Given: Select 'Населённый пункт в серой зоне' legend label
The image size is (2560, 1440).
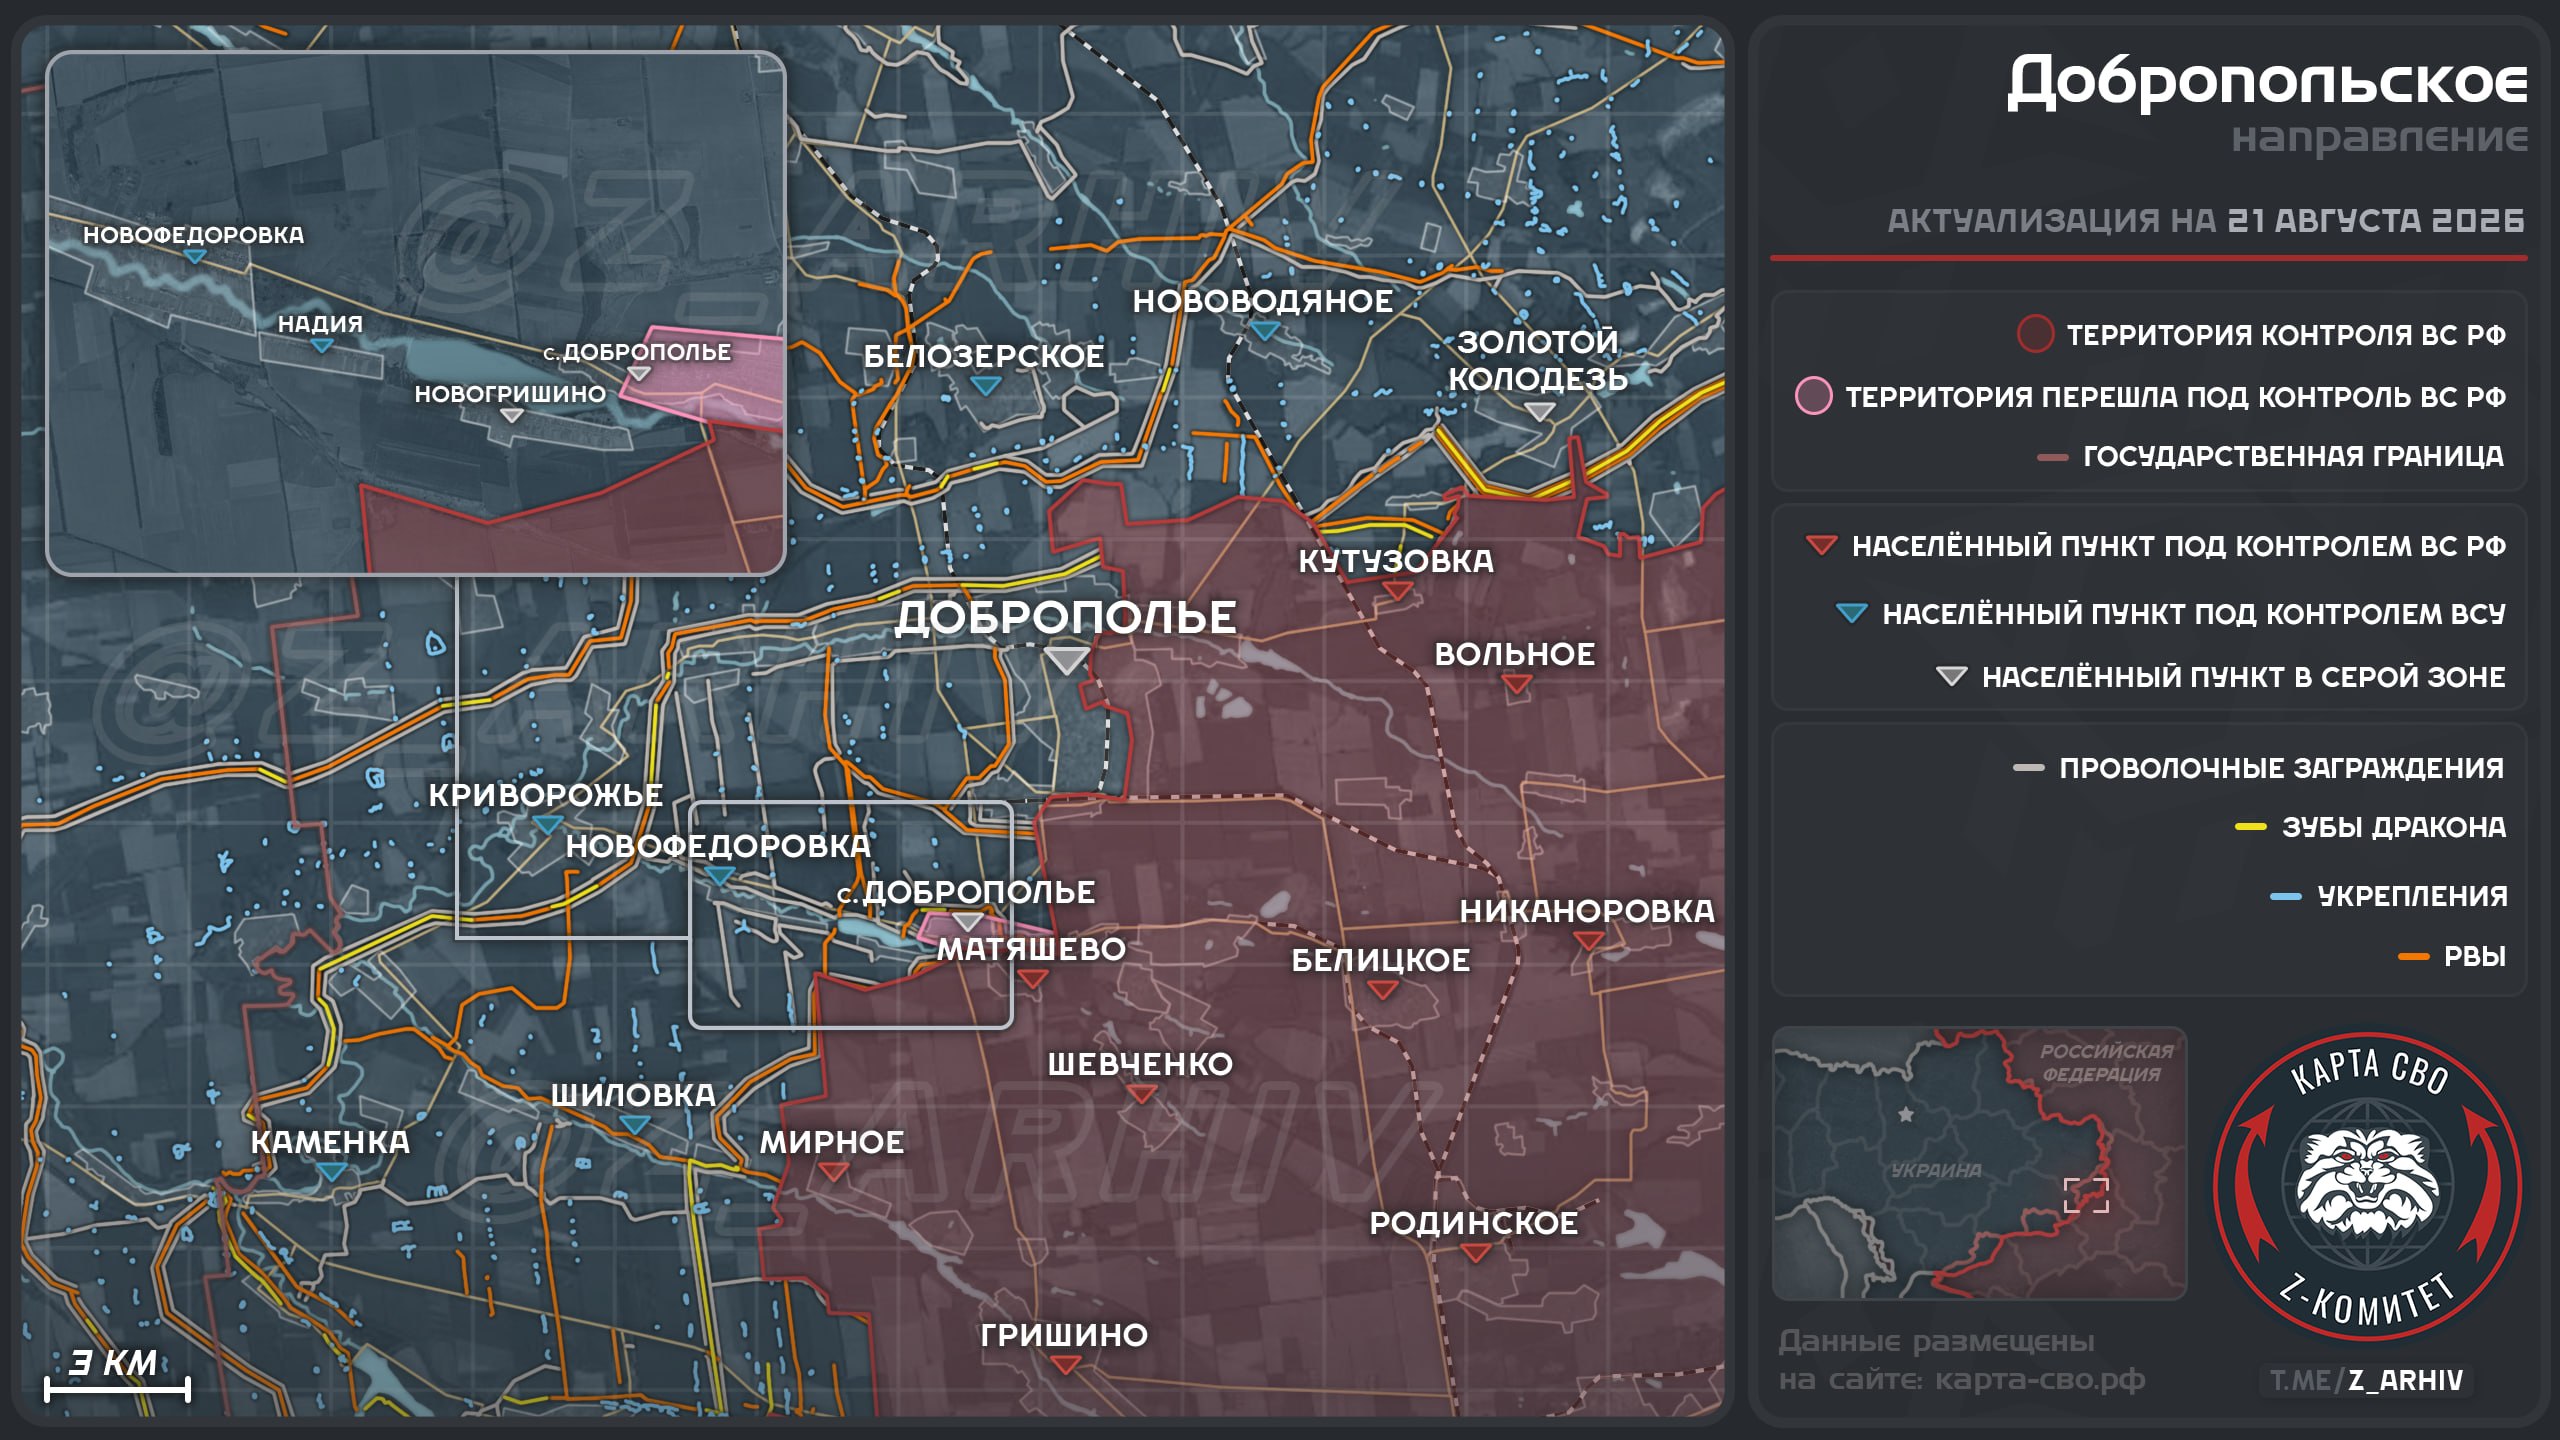Looking at the screenshot, I should [x=2244, y=677].
